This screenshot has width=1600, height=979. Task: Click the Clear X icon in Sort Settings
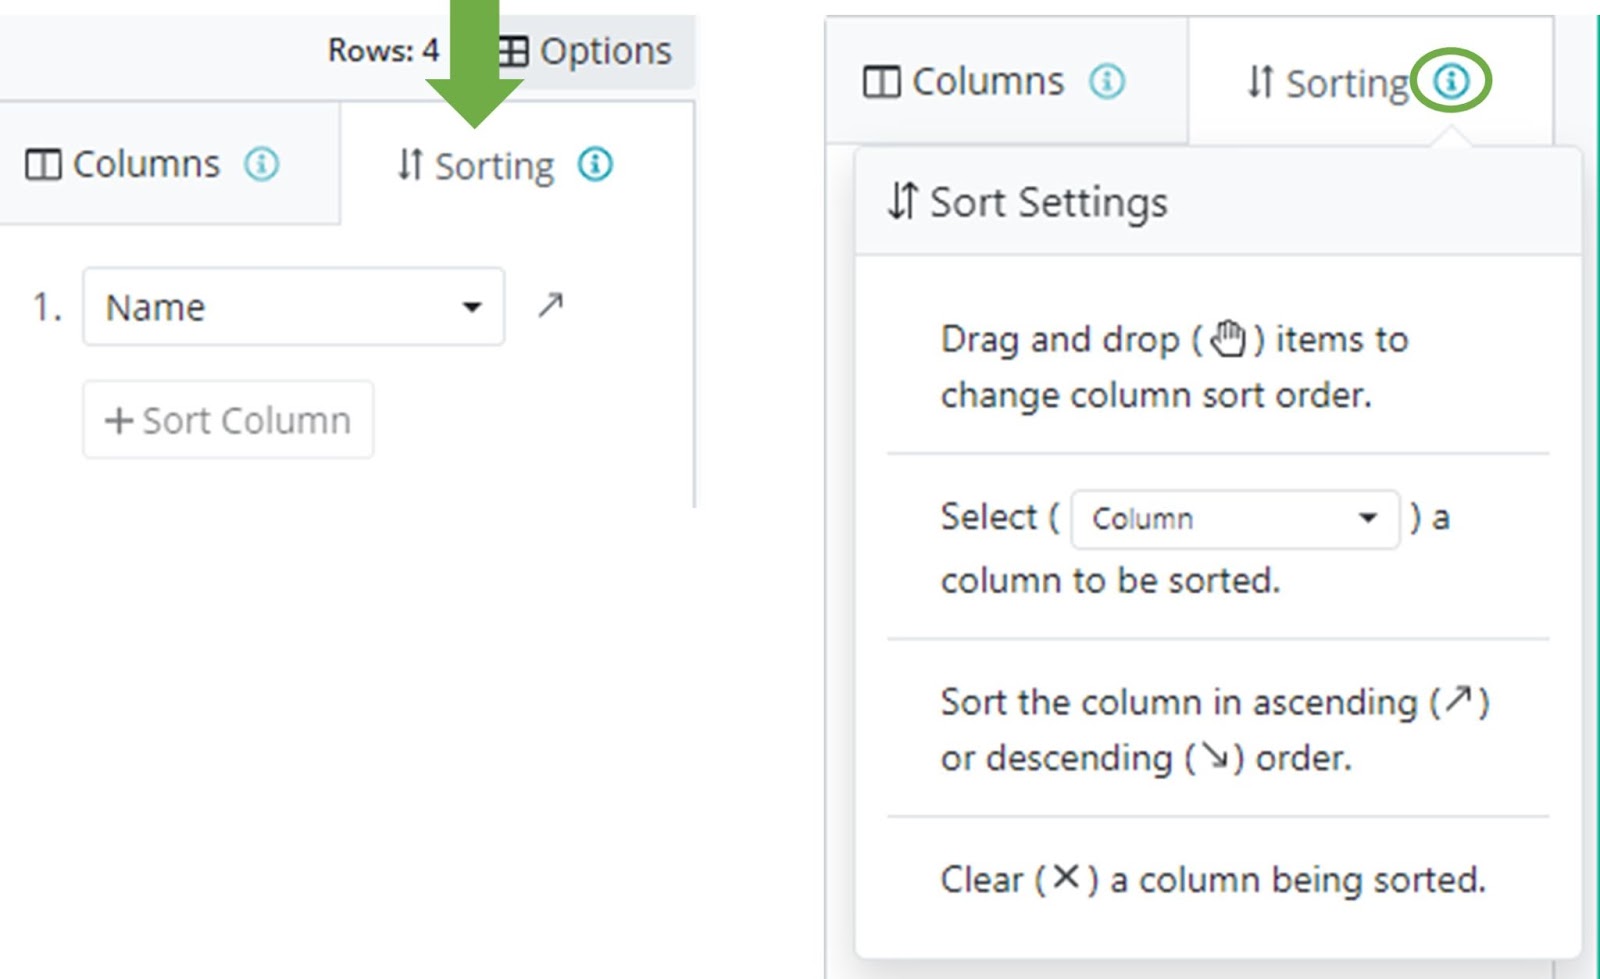click(x=1066, y=877)
